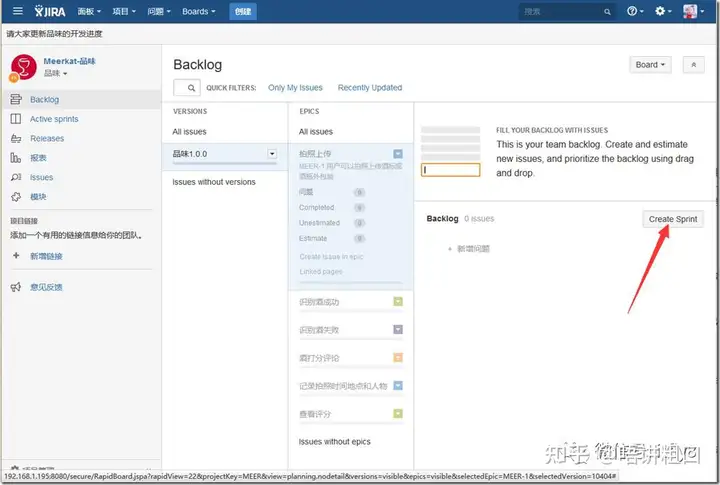
Task: Select the 查看评分 epic
Action: pyautogui.click(x=315, y=414)
